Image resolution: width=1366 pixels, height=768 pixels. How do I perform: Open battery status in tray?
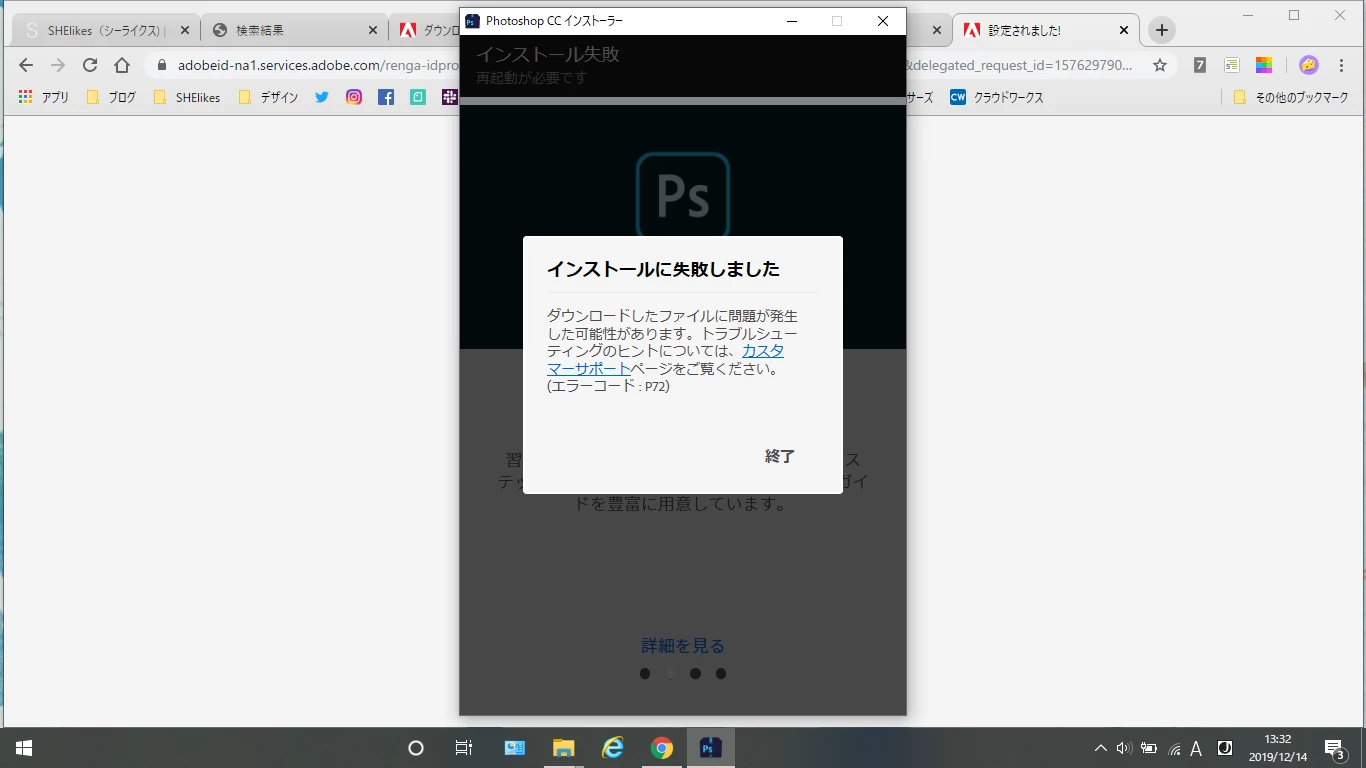coord(1149,748)
